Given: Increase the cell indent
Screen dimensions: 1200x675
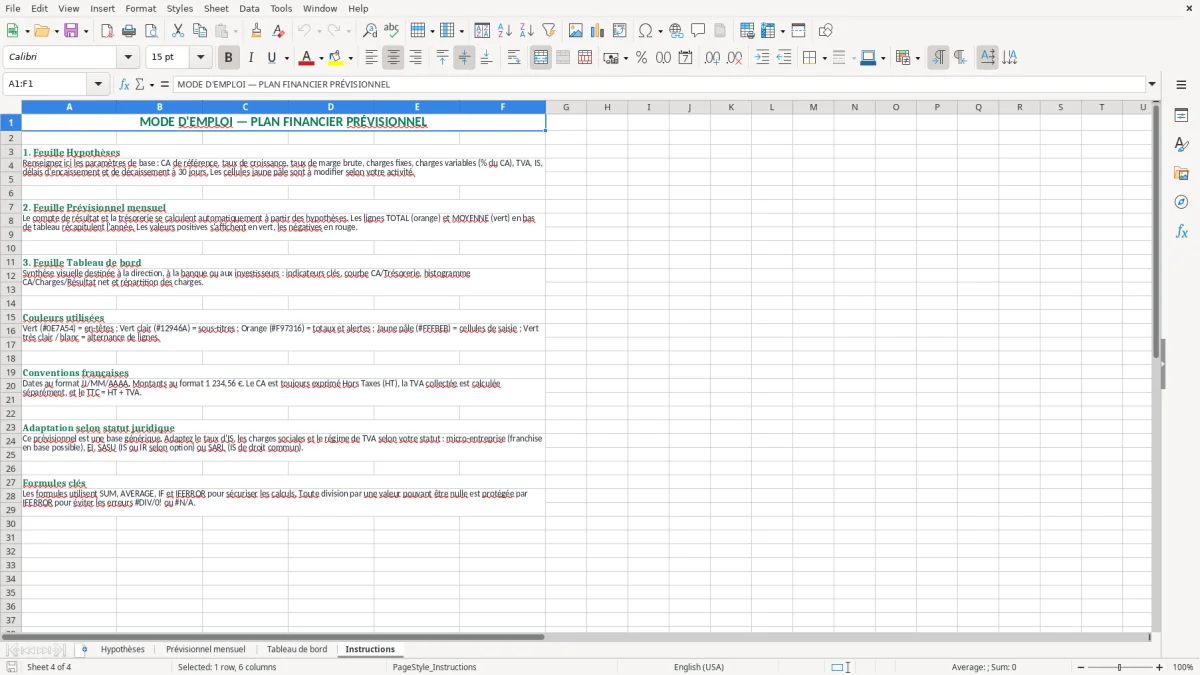Looking at the screenshot, I should pyautogui.click(x=762, y=58).
